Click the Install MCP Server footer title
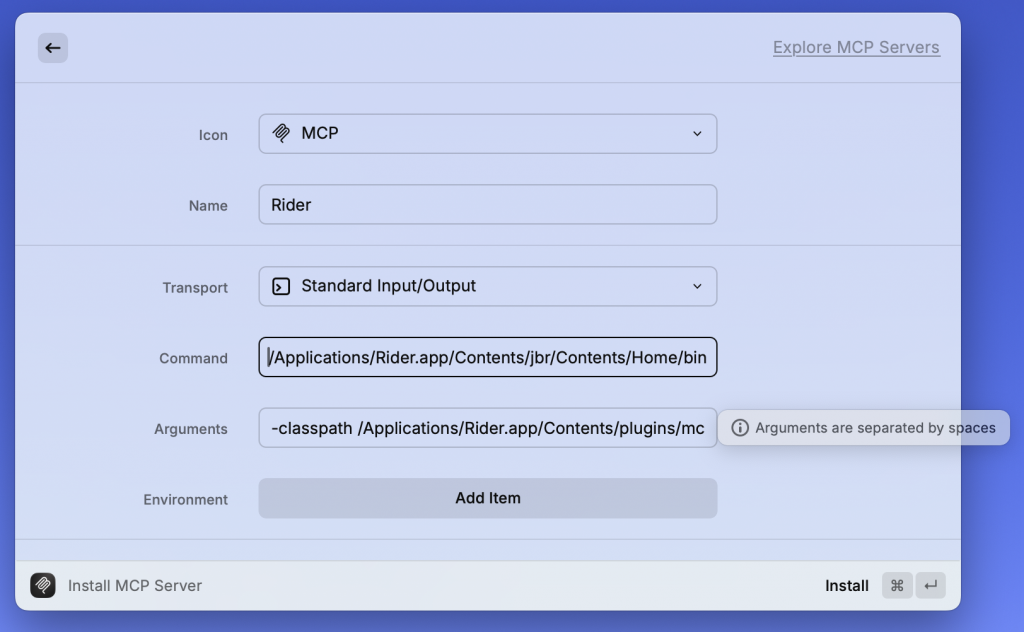This screenshot has width=1024, height=632. click(x=135, y=586)
